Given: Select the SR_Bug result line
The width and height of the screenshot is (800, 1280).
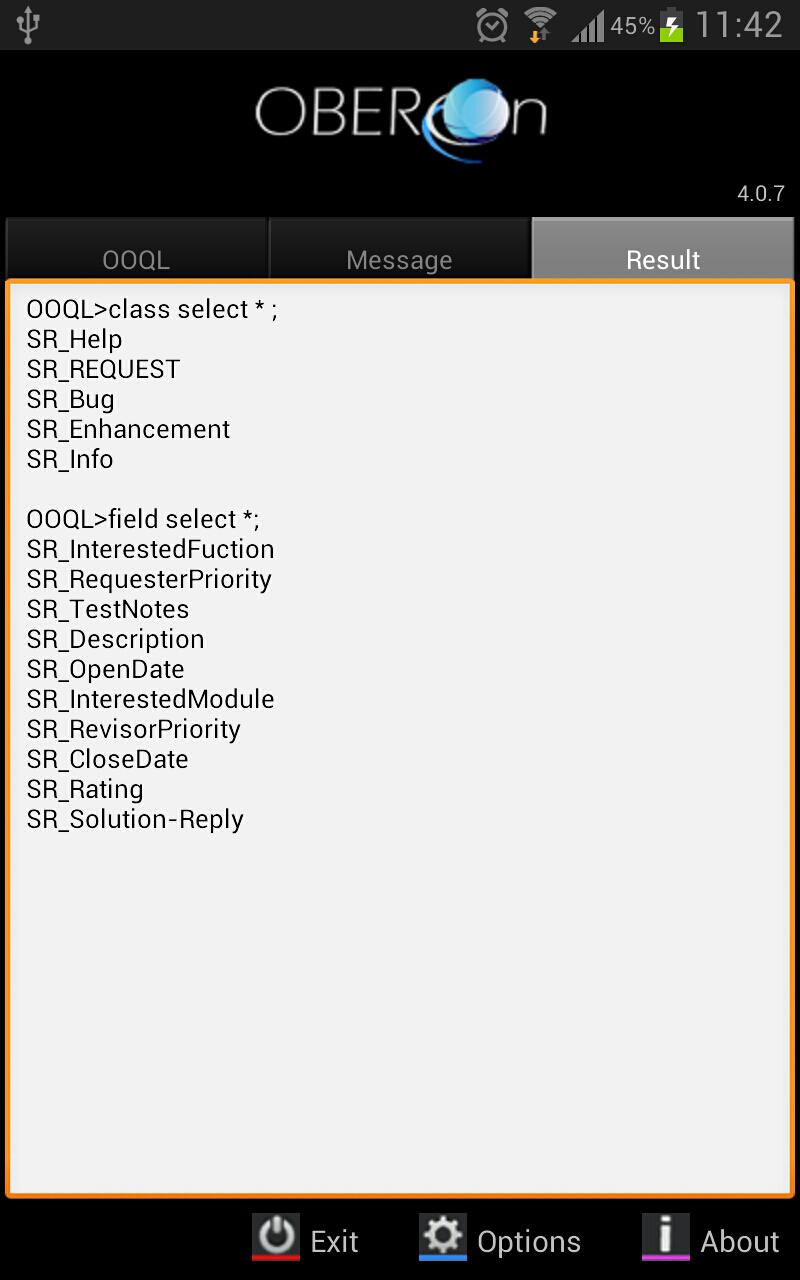Looking at the screenshot, I should [70, 399].
